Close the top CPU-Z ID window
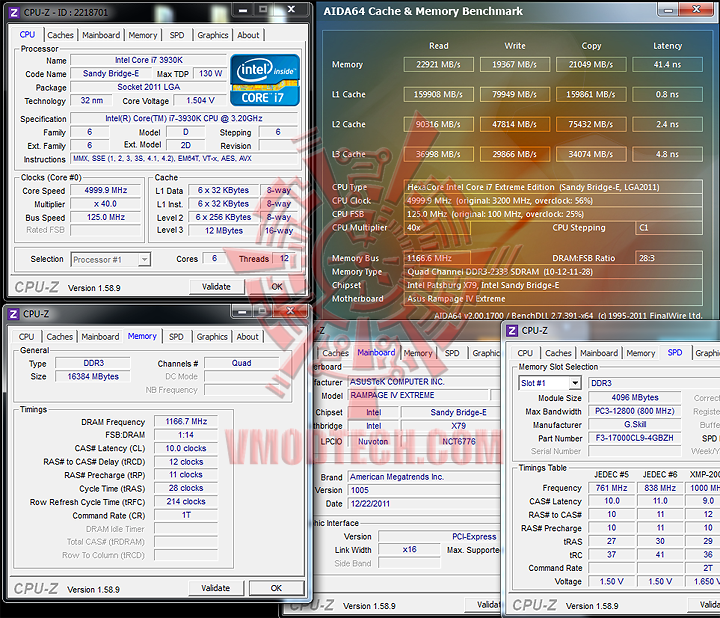 click(291, 9)
